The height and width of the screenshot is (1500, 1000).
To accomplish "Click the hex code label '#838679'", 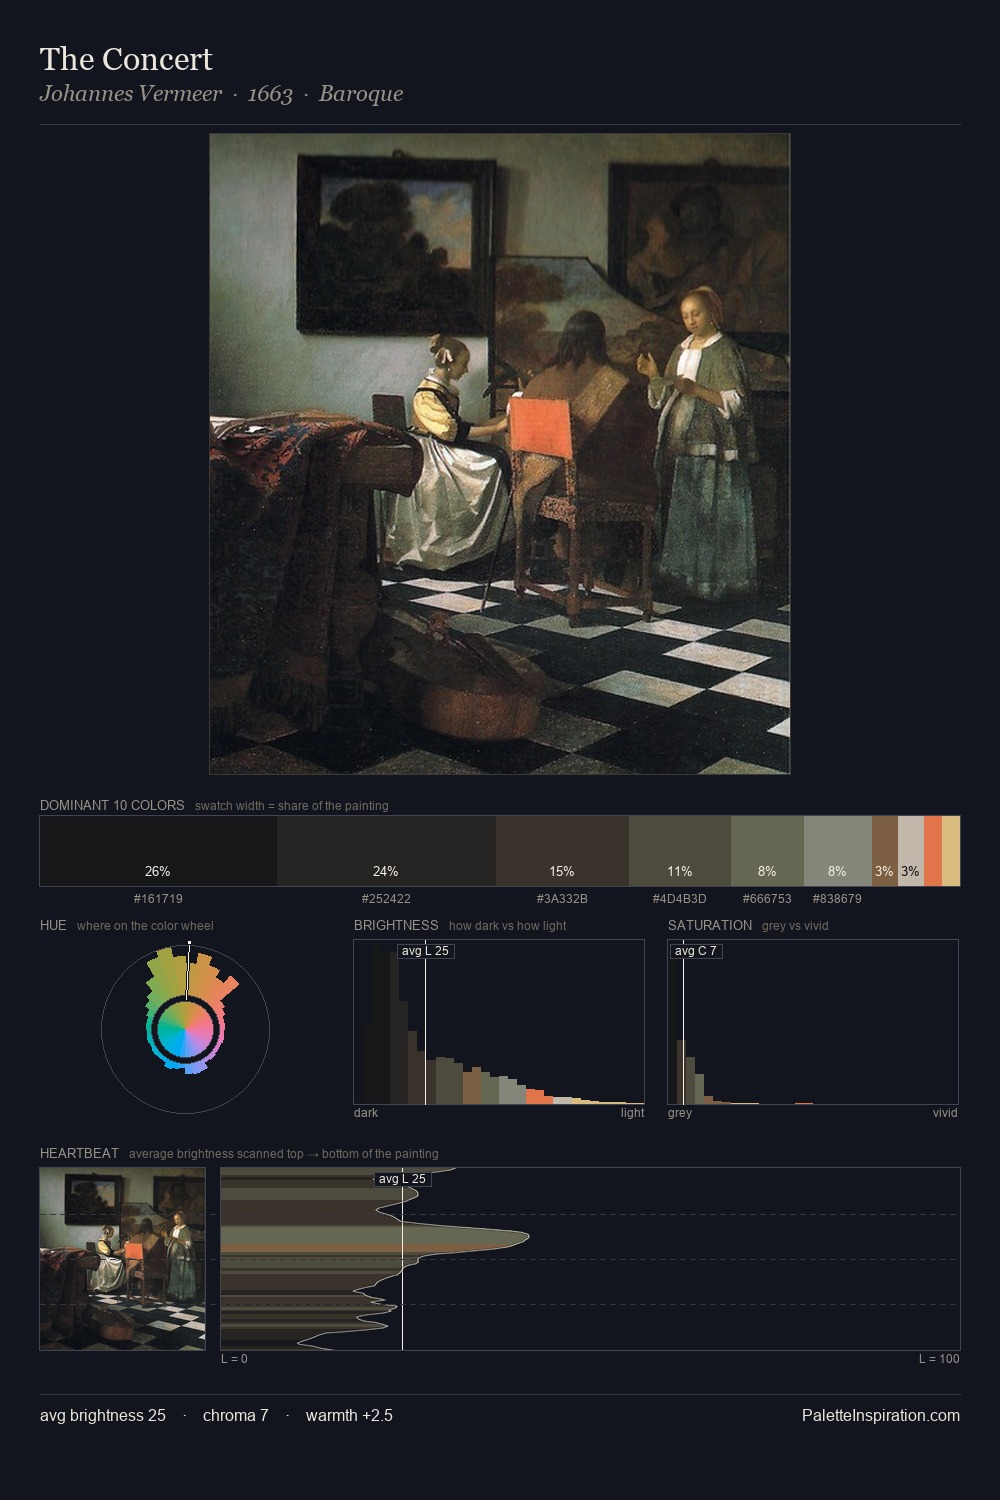I will 837,899.
